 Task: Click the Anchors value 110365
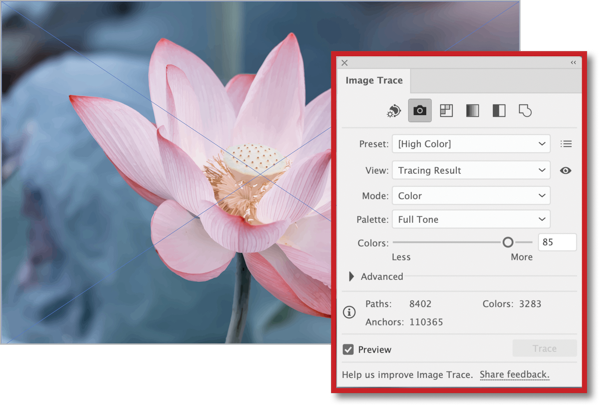[426, 322]
